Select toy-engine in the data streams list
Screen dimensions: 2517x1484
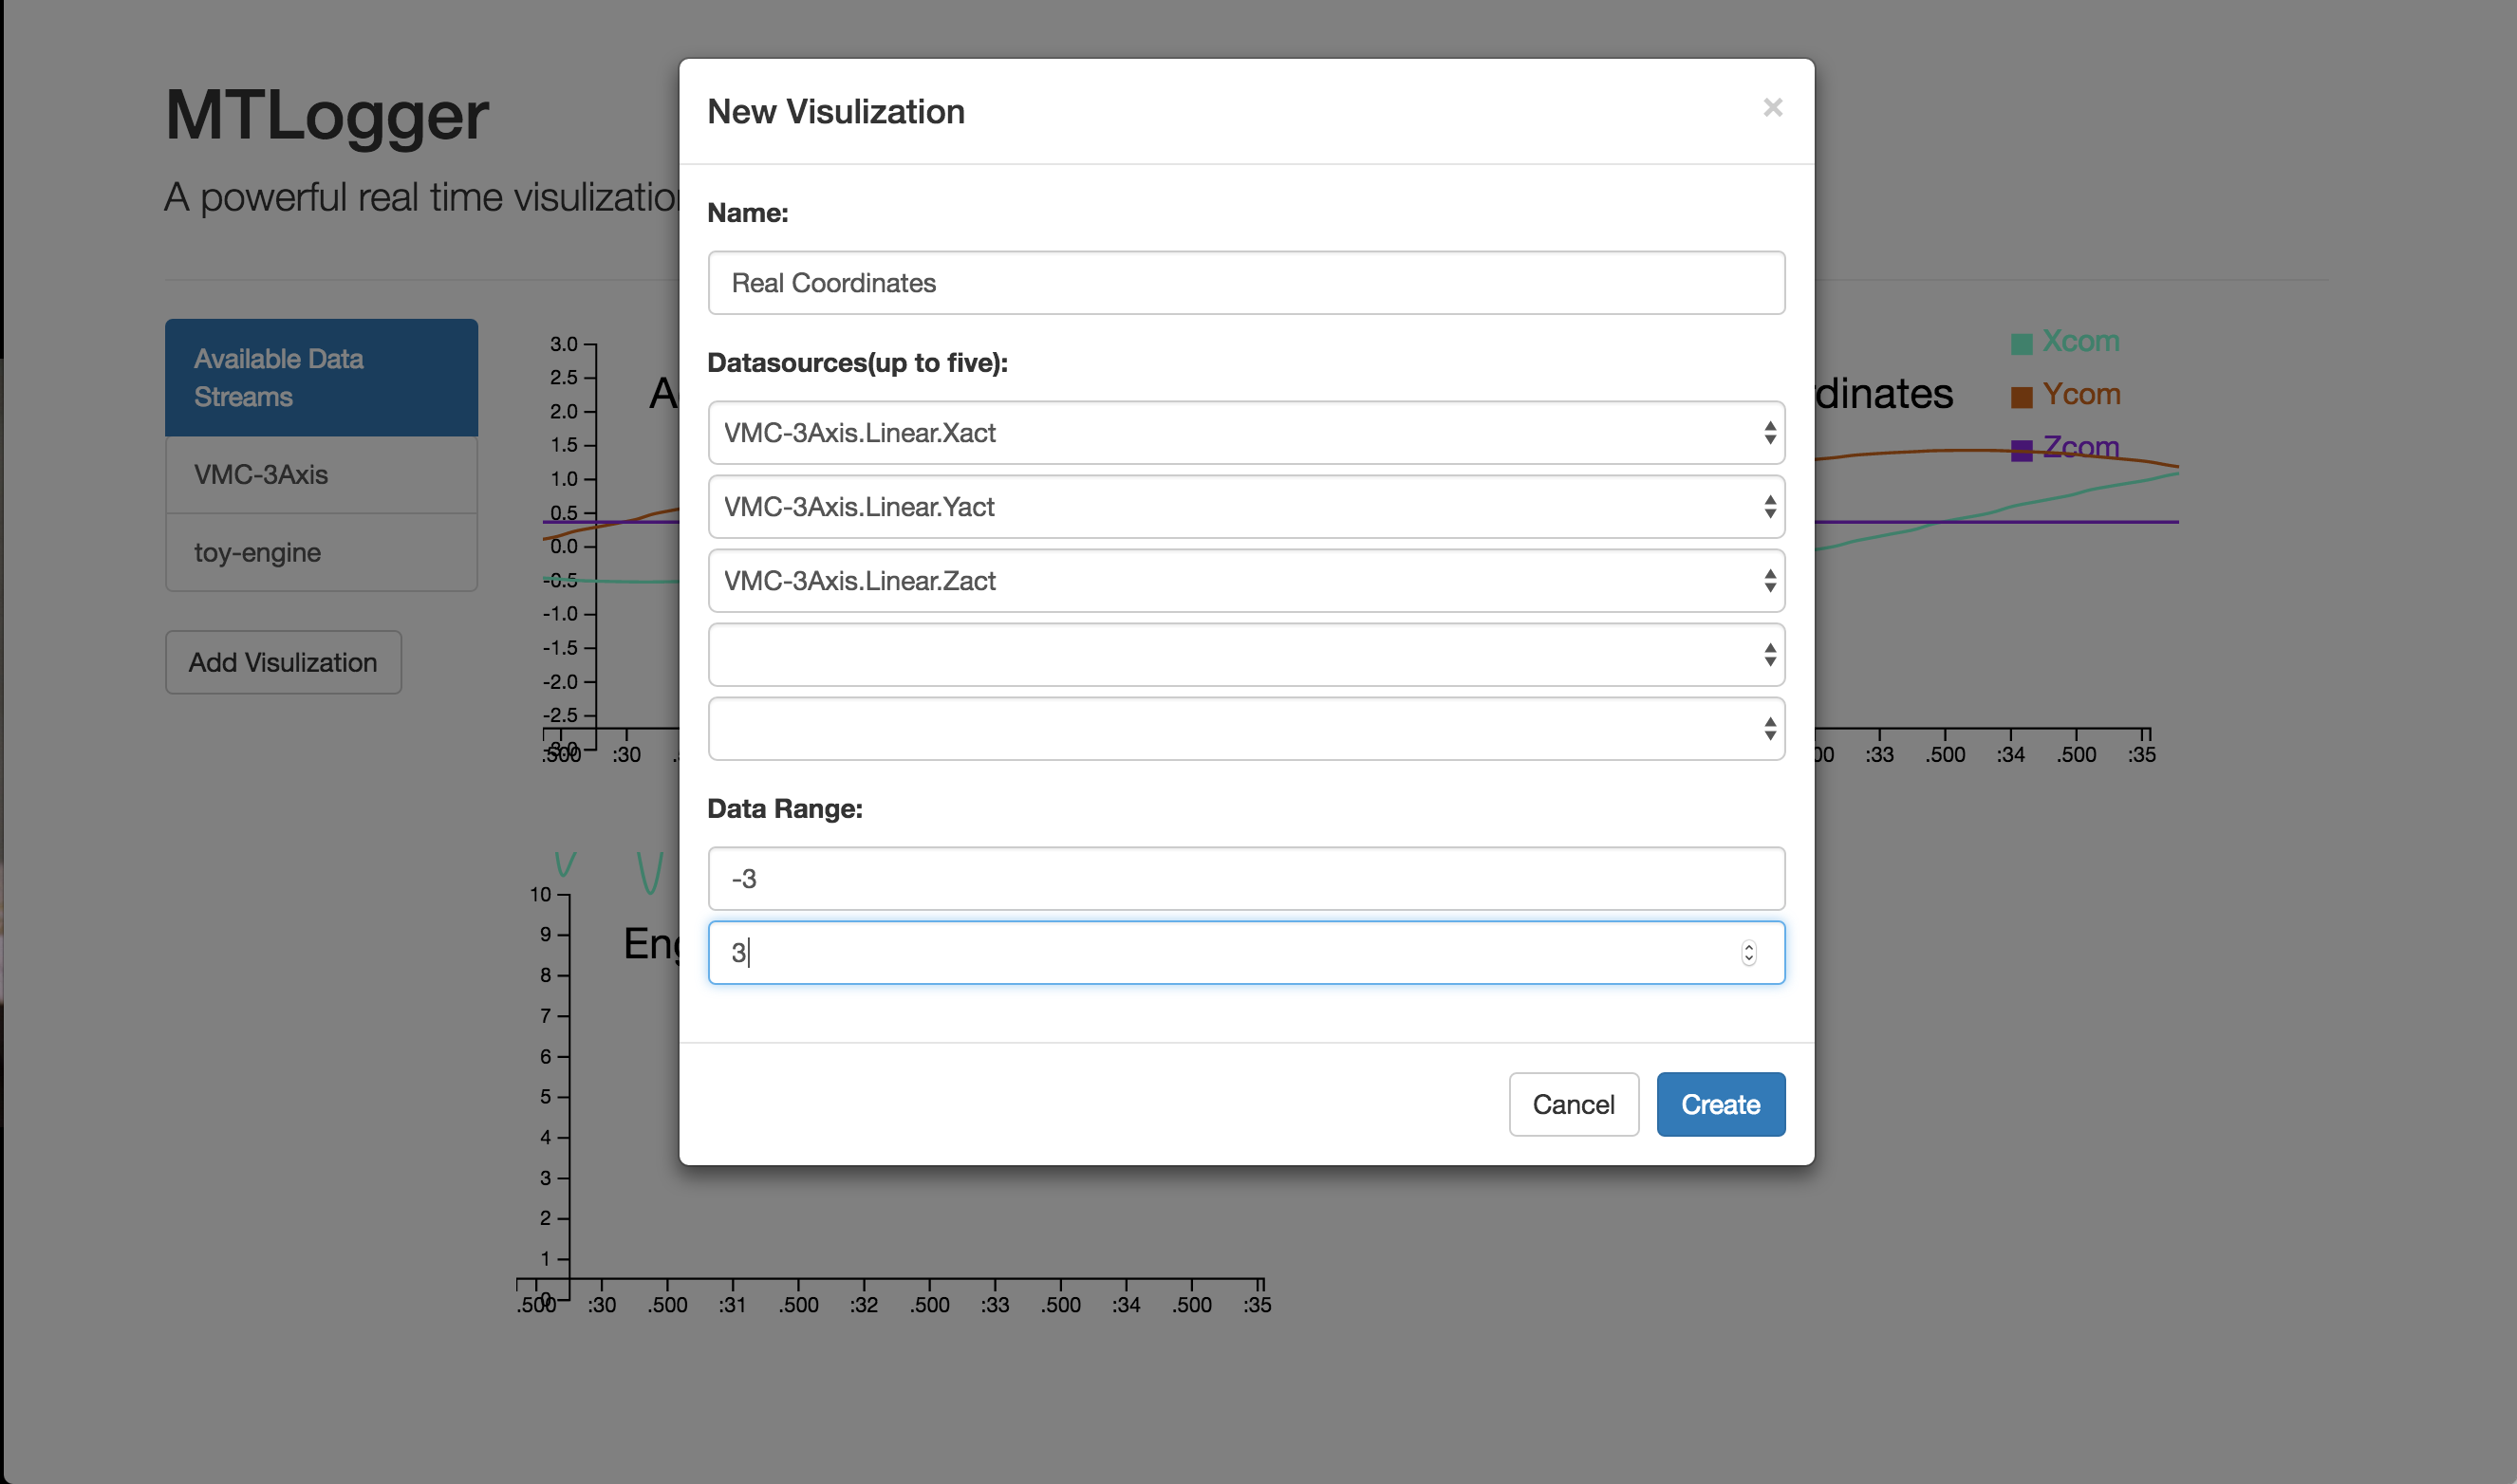(321, 553)
